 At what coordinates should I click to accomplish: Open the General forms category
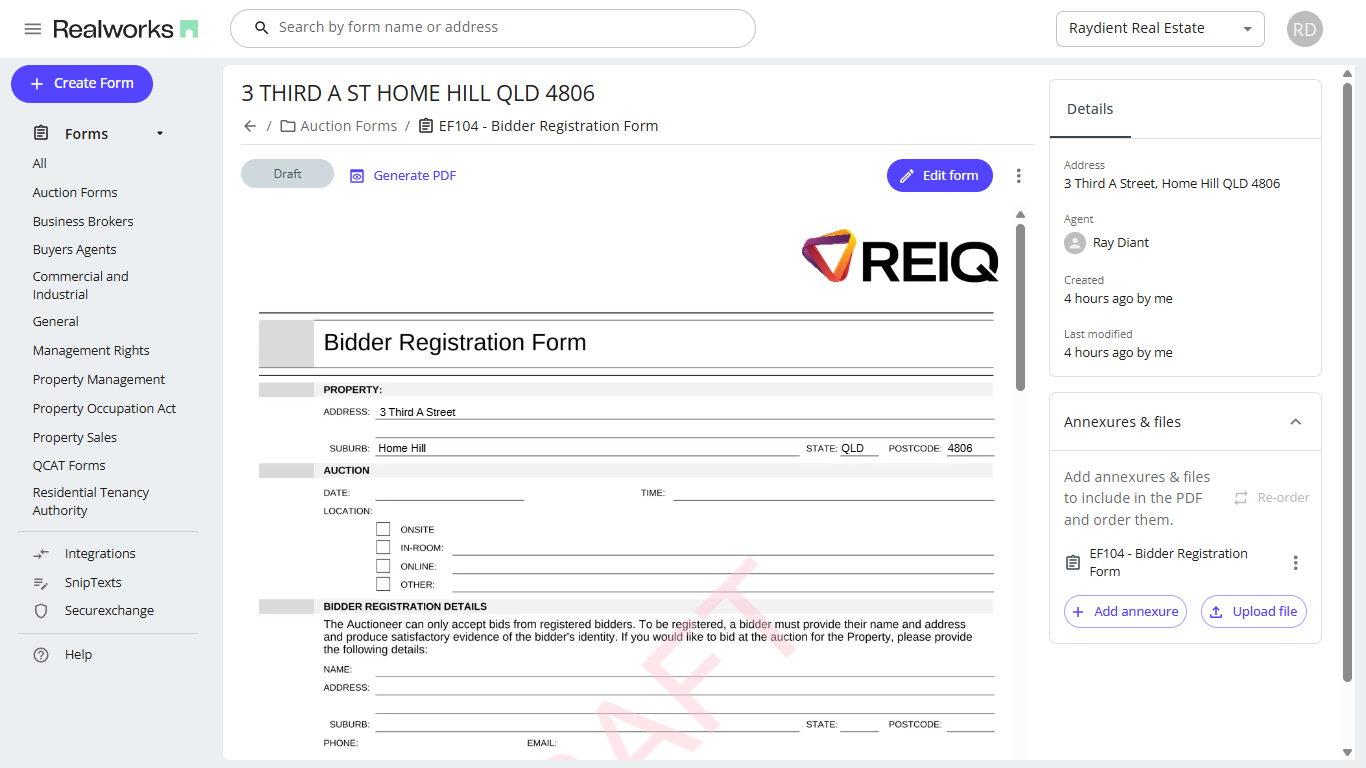[56, 322]
